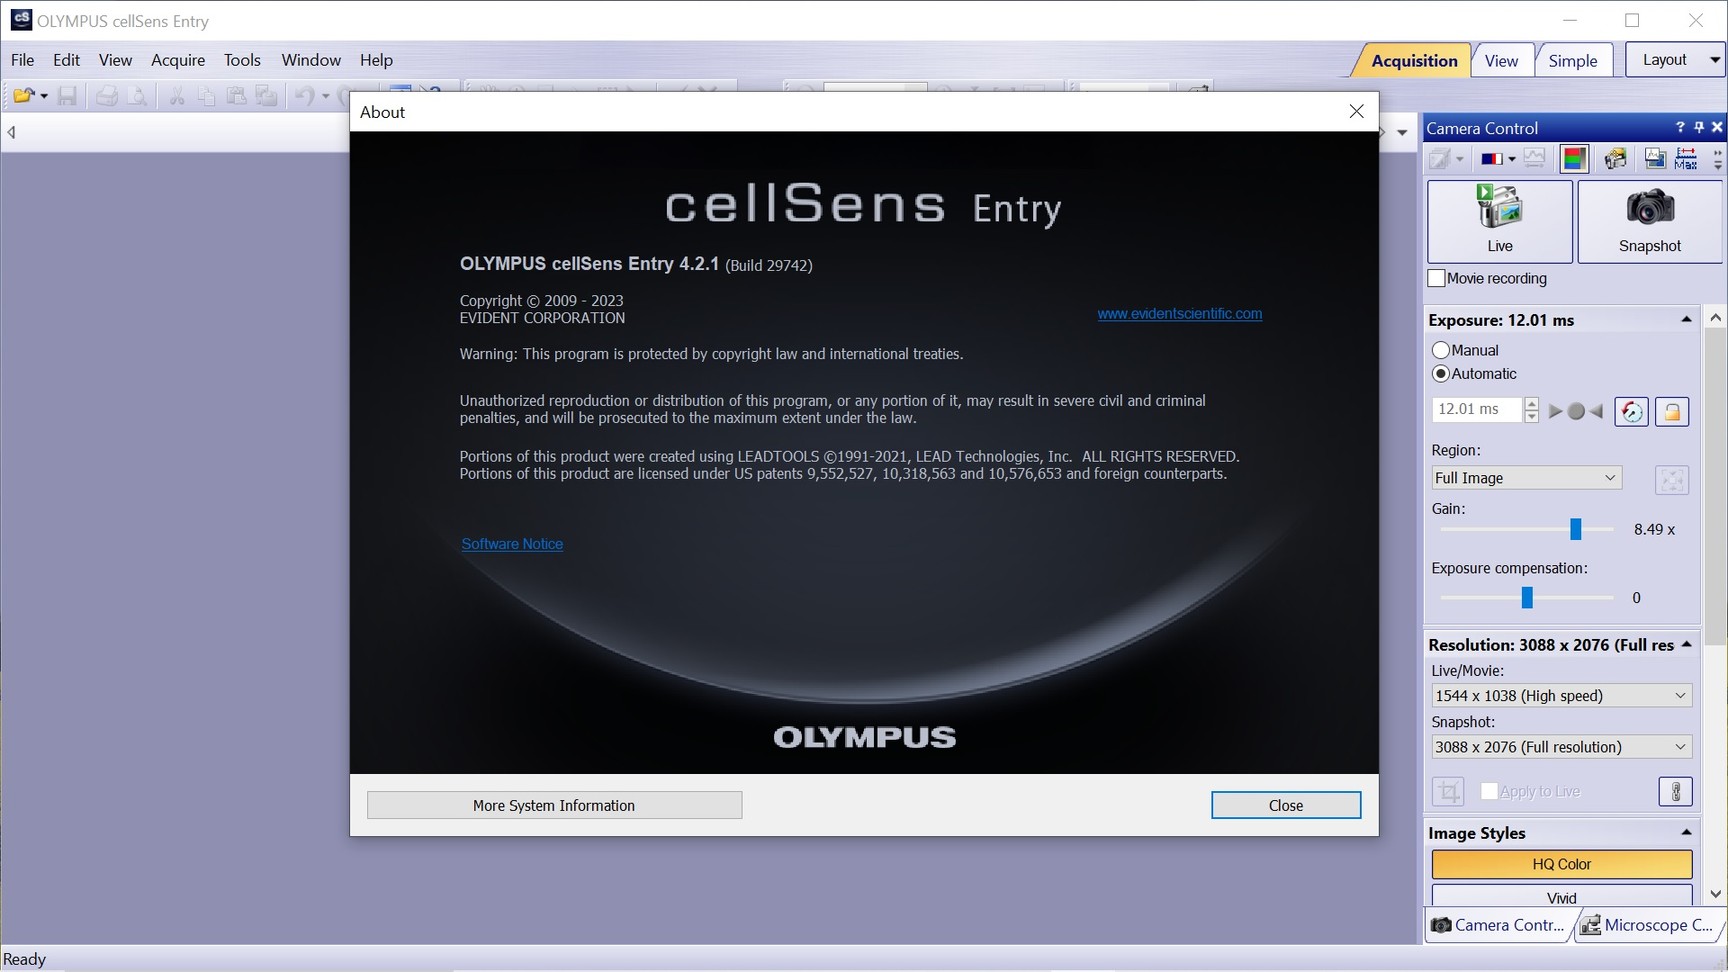
Task: Click the French flag color mode icon
Action: pyautogui.click(x=1493, y=159)
